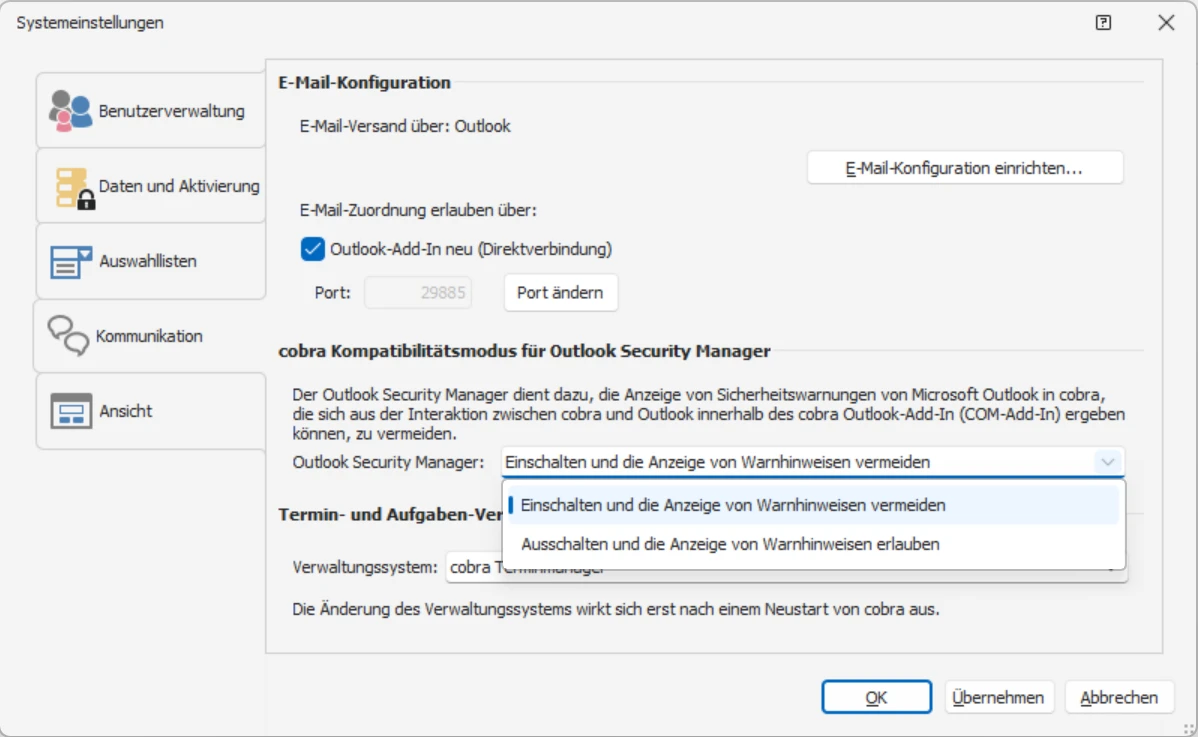Viewport: 1198px width, 737px height.
Task: Choose 'Ausschalten und die Anzeige von Warnhinweisen erlauben'
Action: pyautogui.click(x=730, y=545)
